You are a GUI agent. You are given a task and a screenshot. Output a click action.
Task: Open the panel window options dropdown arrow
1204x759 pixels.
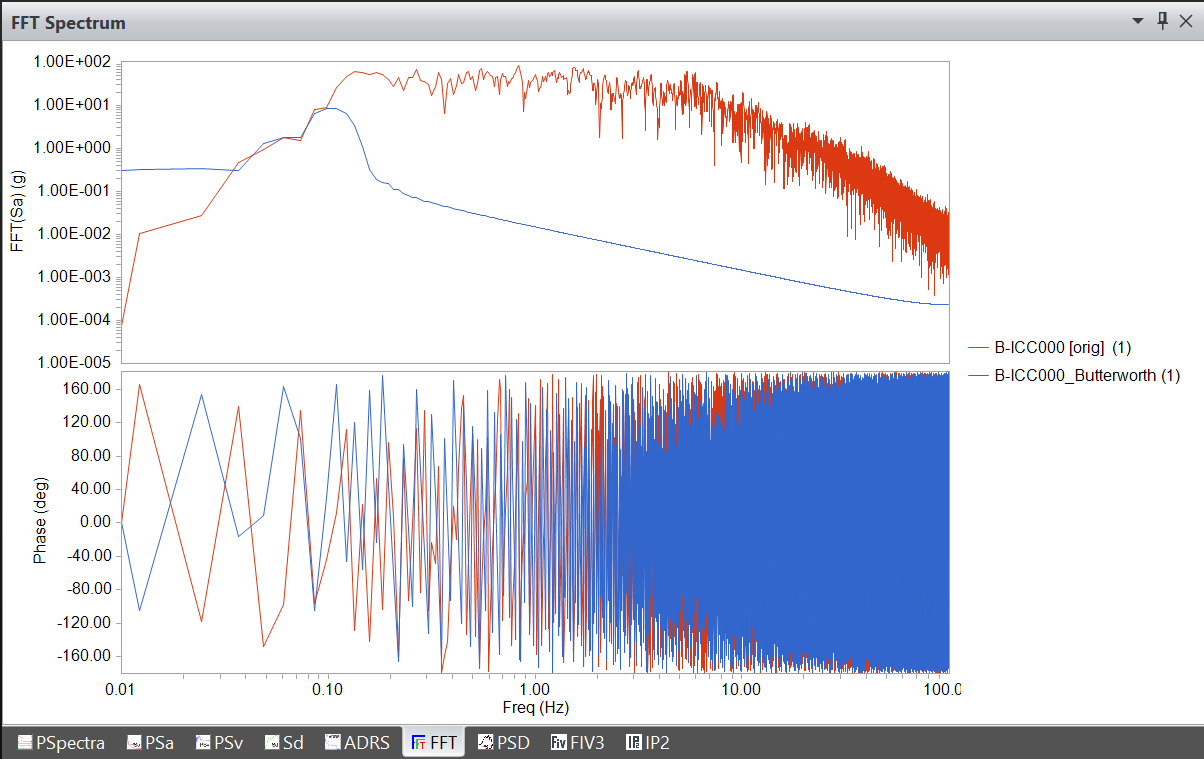(1138, 21)
